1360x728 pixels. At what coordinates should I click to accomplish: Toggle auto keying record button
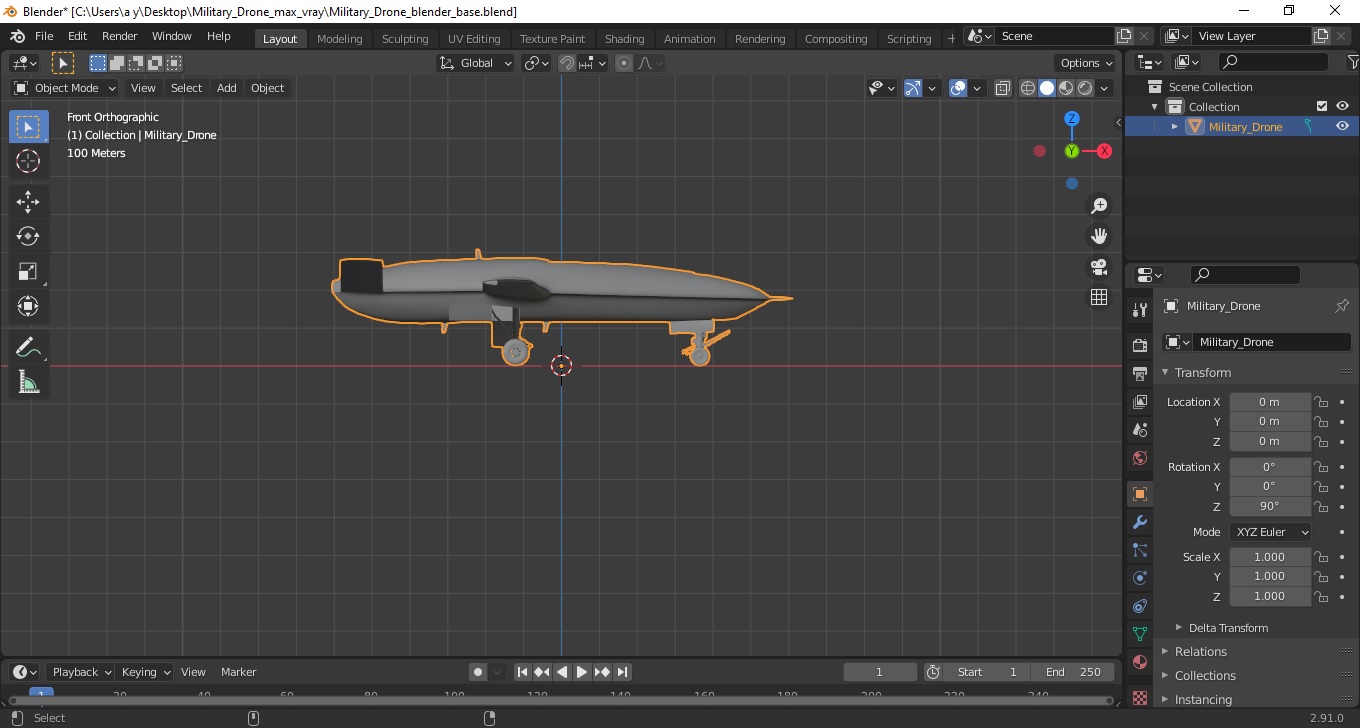pos(478,672)
